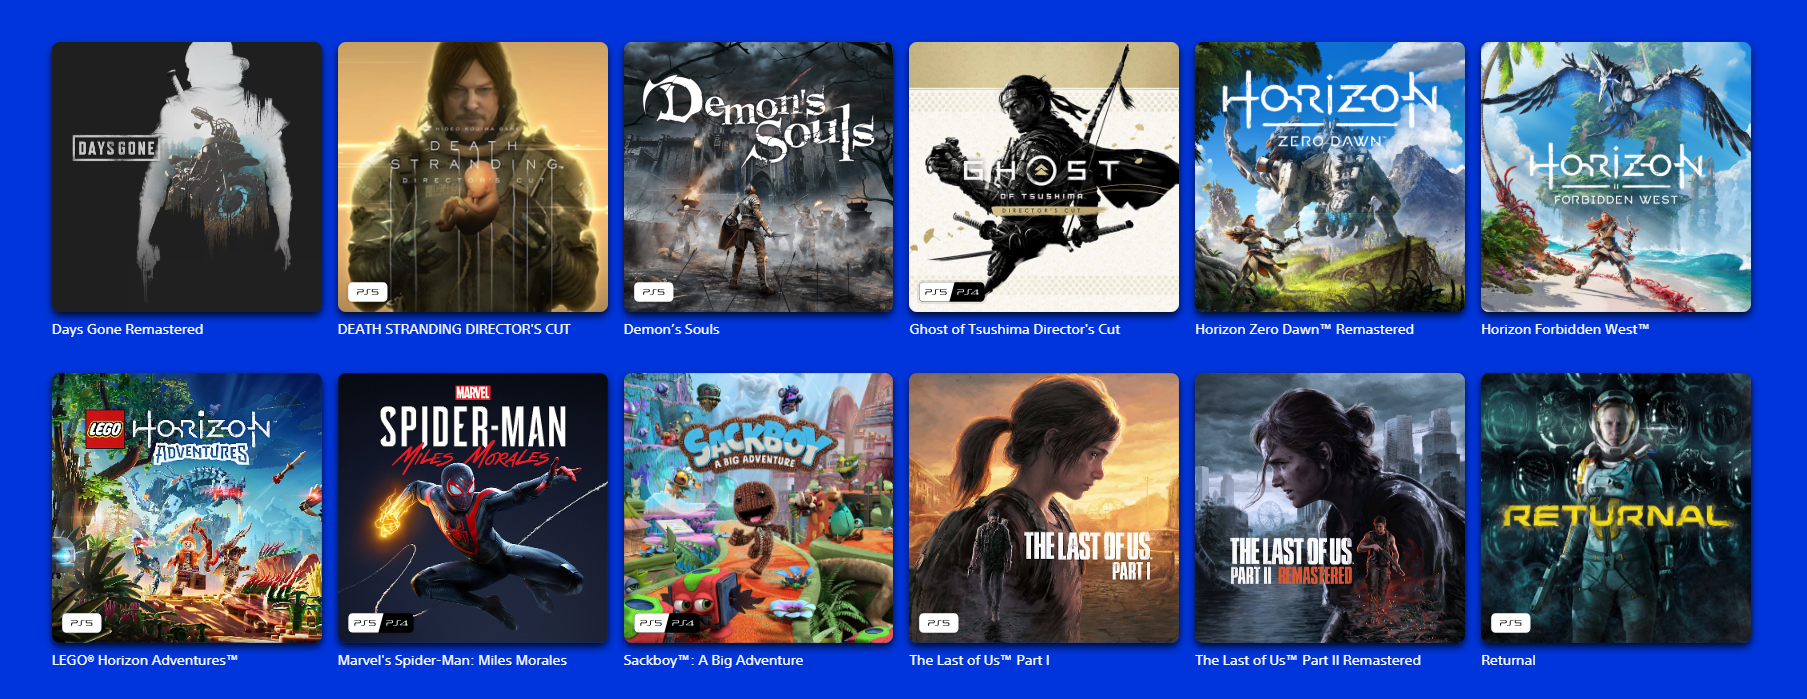Open the Horizon Forbidden West cover art

pyautogui.click(x=1616, y=177)
